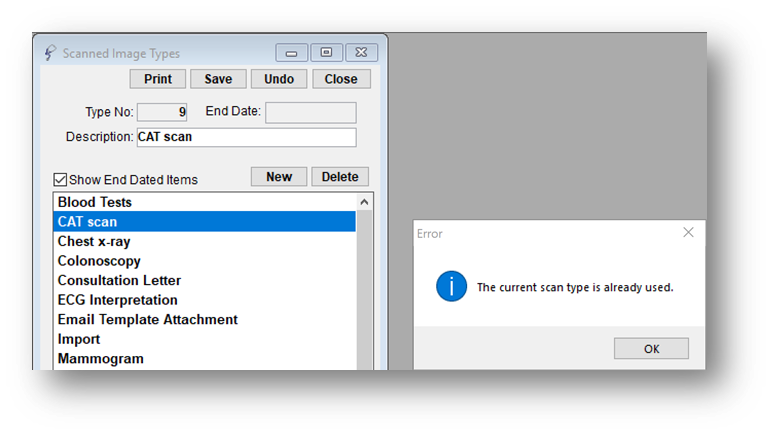The height and width of the screenshot is (435, 772).
Task: Delete the selected scan type
Action: [x=340, y=177]
